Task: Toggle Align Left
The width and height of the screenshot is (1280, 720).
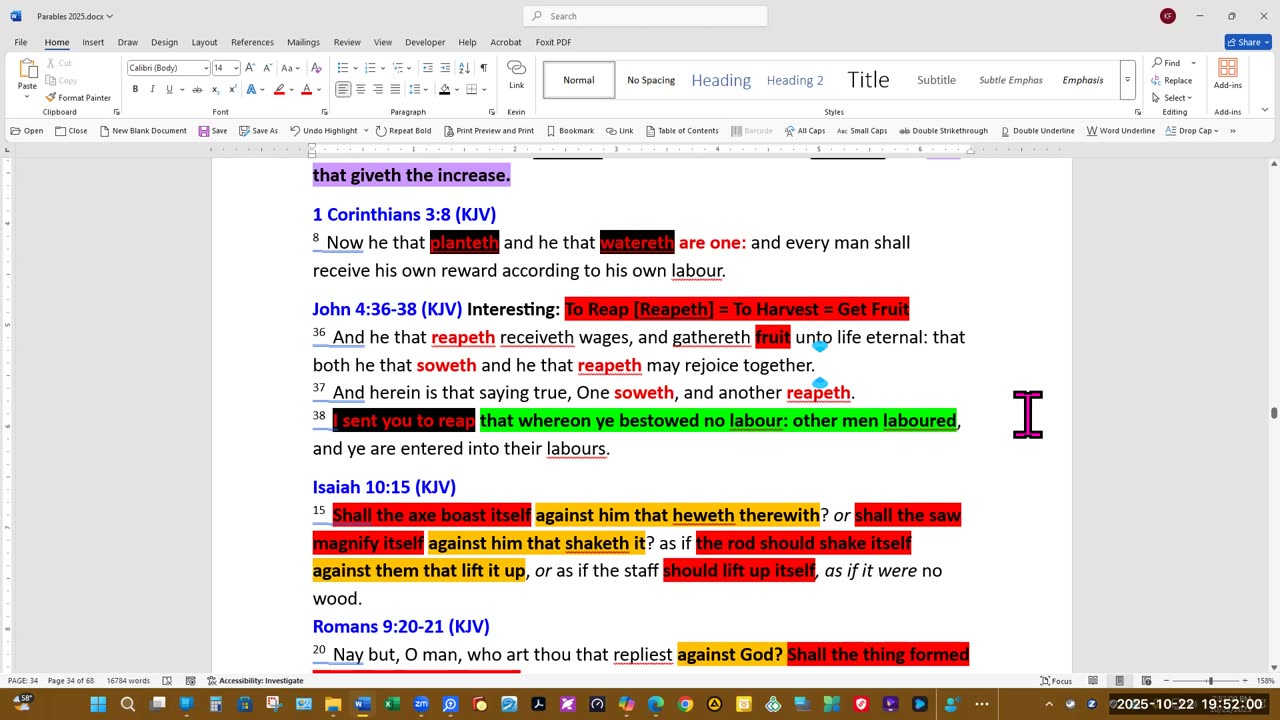Action: tap(343, 89)
